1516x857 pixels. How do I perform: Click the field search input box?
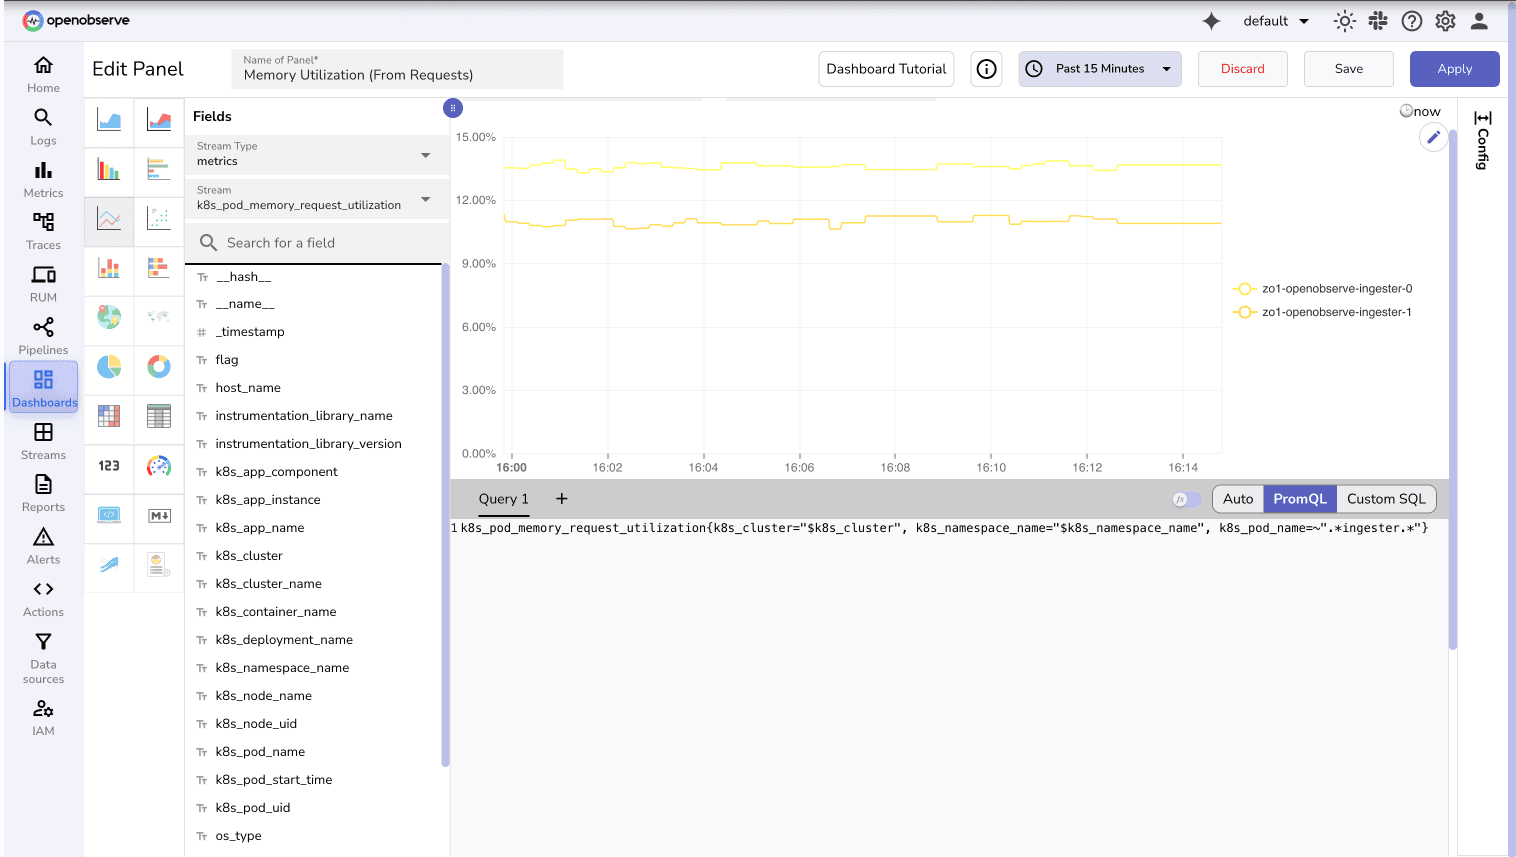click(x=316, y=242)
